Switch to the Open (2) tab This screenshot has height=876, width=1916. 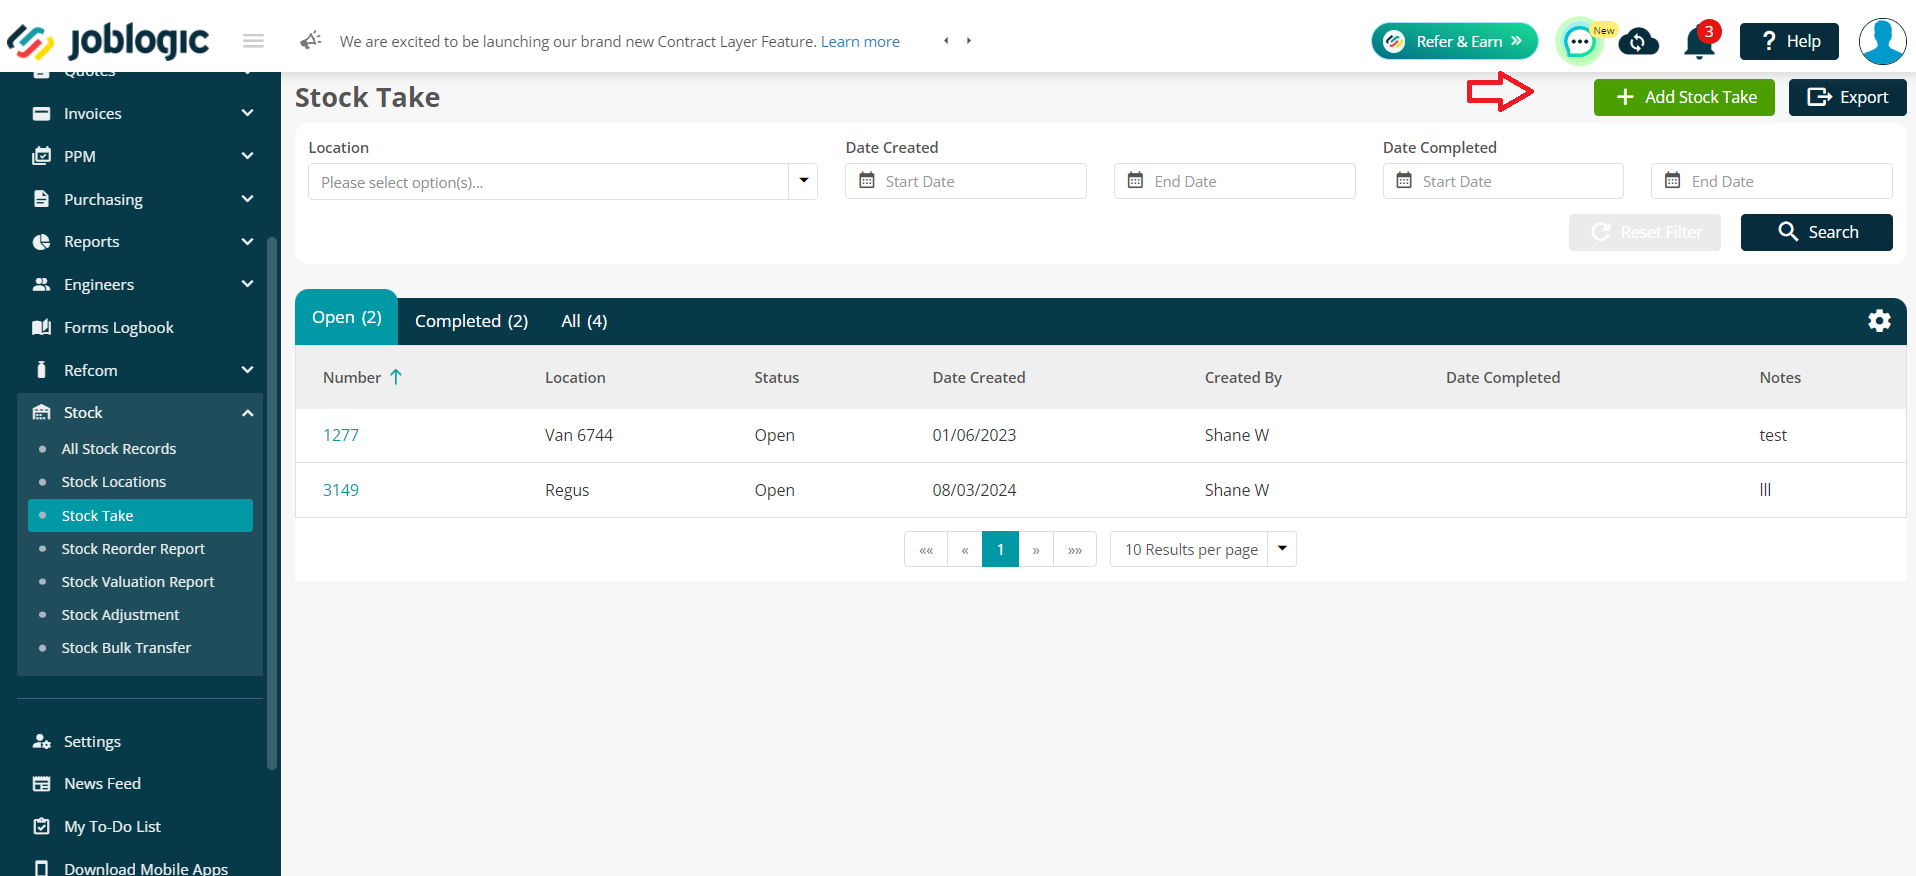(x=347, y=318)
